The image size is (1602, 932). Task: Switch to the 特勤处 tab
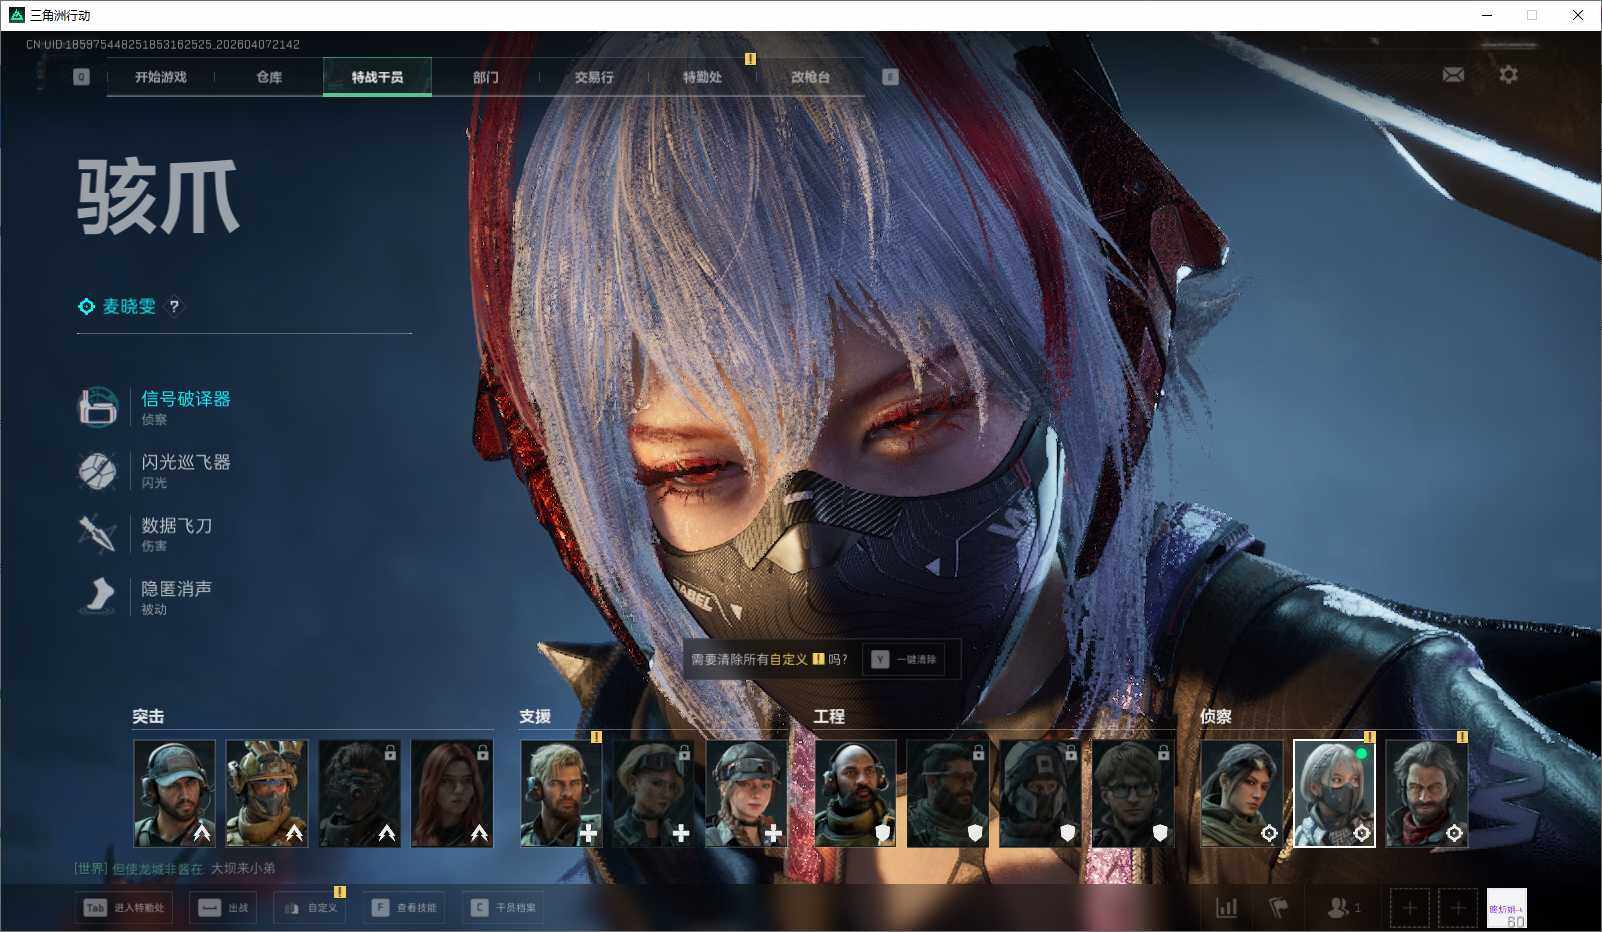click(x=702, y=77)
